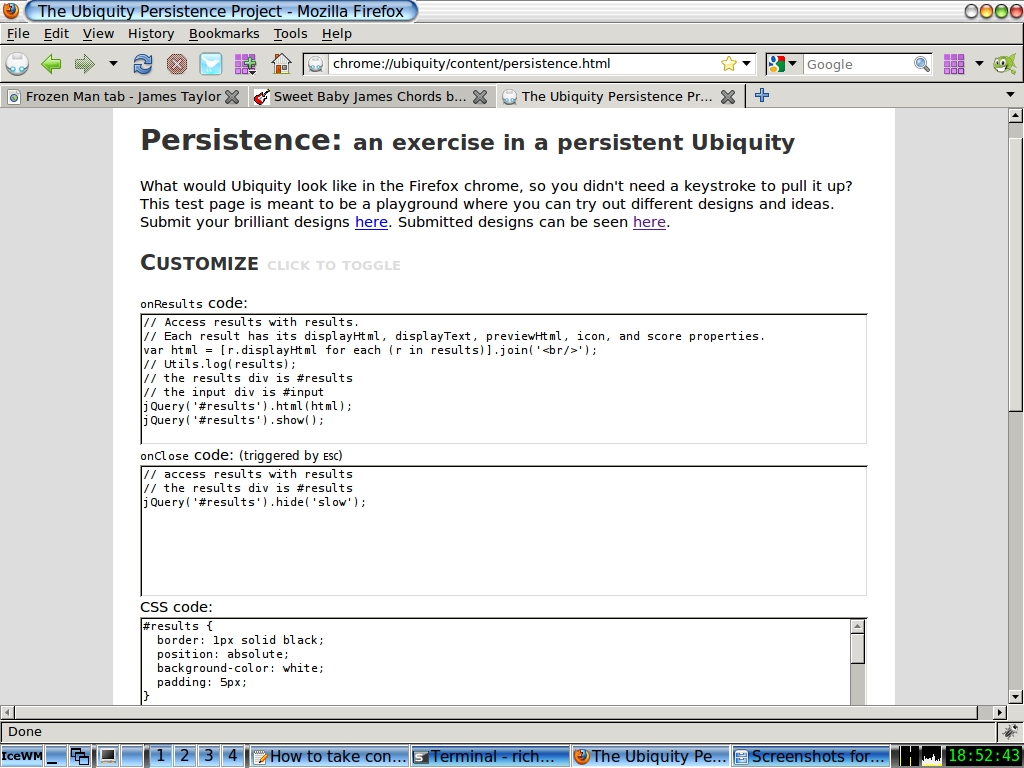Viewport: 1024px width, 768px height.
Task: Open the address bar history dropdown
Action: coord(746,64)
